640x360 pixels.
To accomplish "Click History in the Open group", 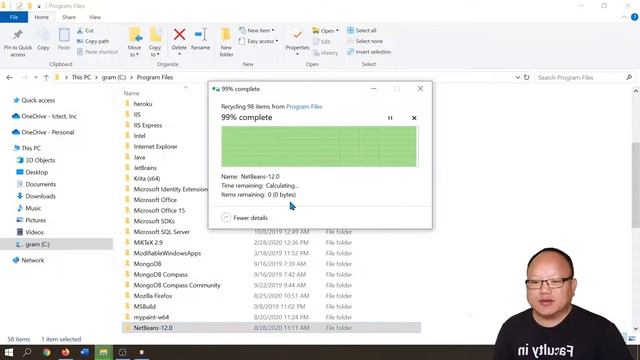I will coord(326,53).
